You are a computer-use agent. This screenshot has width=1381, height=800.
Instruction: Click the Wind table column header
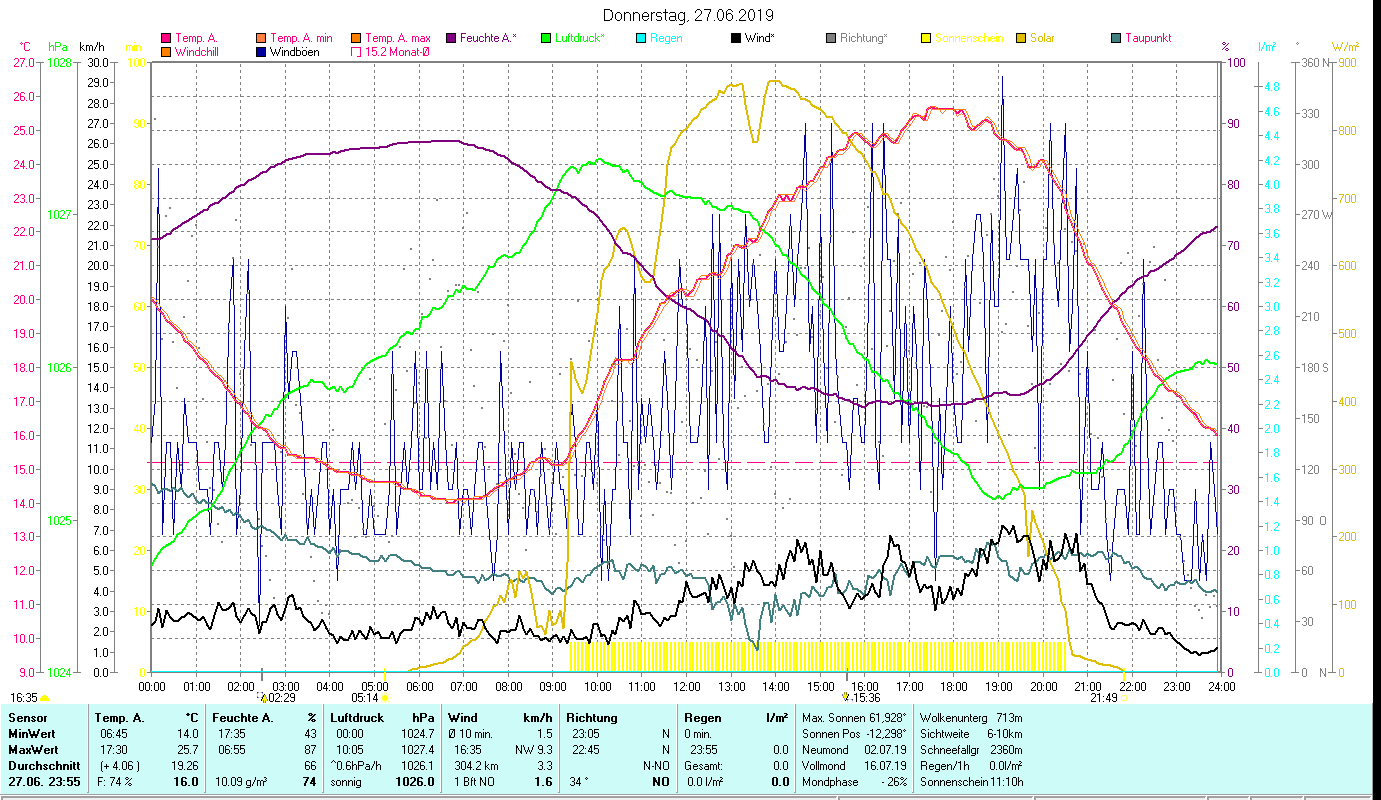pyautogui.click(x=463, y=718)
